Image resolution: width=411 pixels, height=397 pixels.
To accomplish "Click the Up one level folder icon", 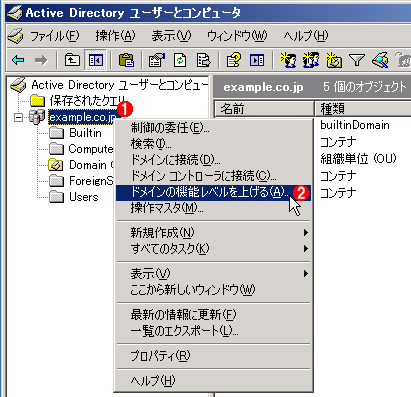I will click(x=72, y=60).
